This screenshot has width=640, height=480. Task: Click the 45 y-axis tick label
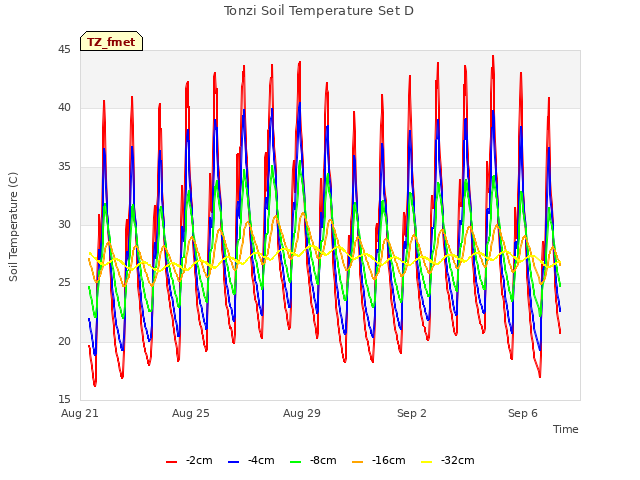64,50
